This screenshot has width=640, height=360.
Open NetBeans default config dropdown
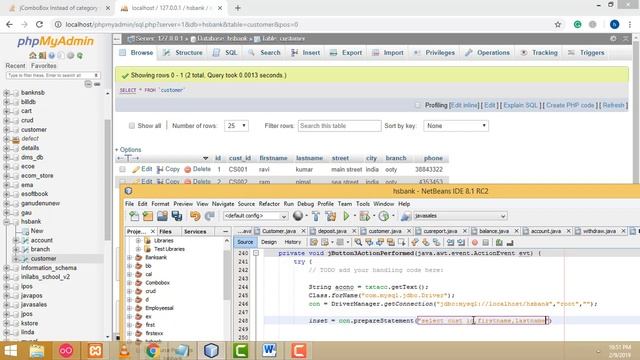pyautogui.click(x=256, y=216)
